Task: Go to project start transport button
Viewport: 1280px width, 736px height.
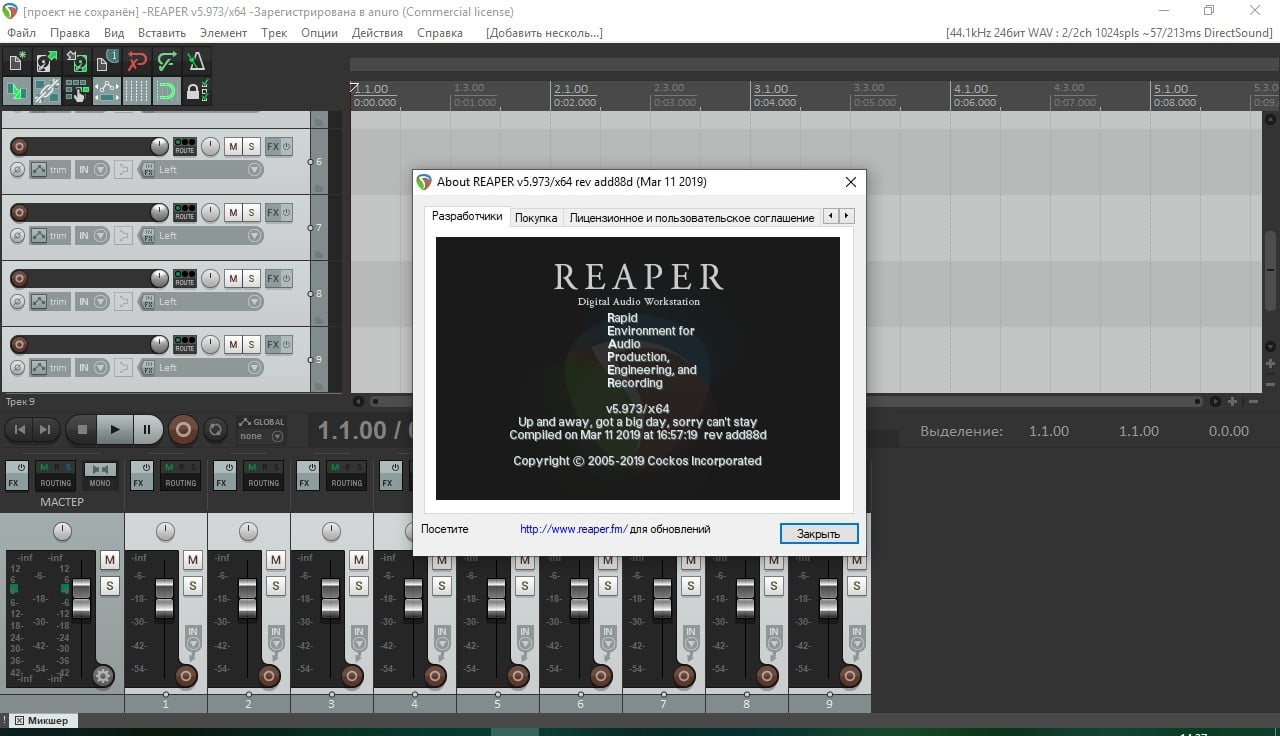Action: [x=19, y=430]
